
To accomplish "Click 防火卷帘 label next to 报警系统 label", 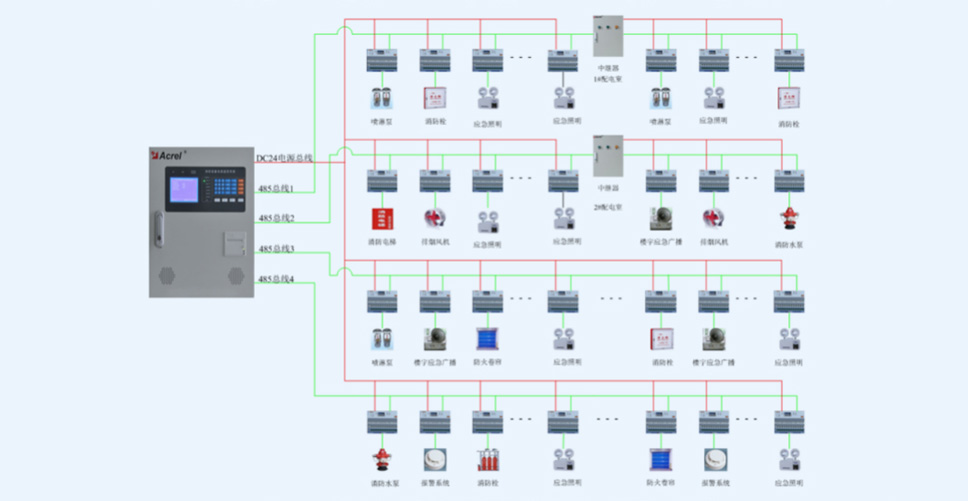I will click(661, 482).
